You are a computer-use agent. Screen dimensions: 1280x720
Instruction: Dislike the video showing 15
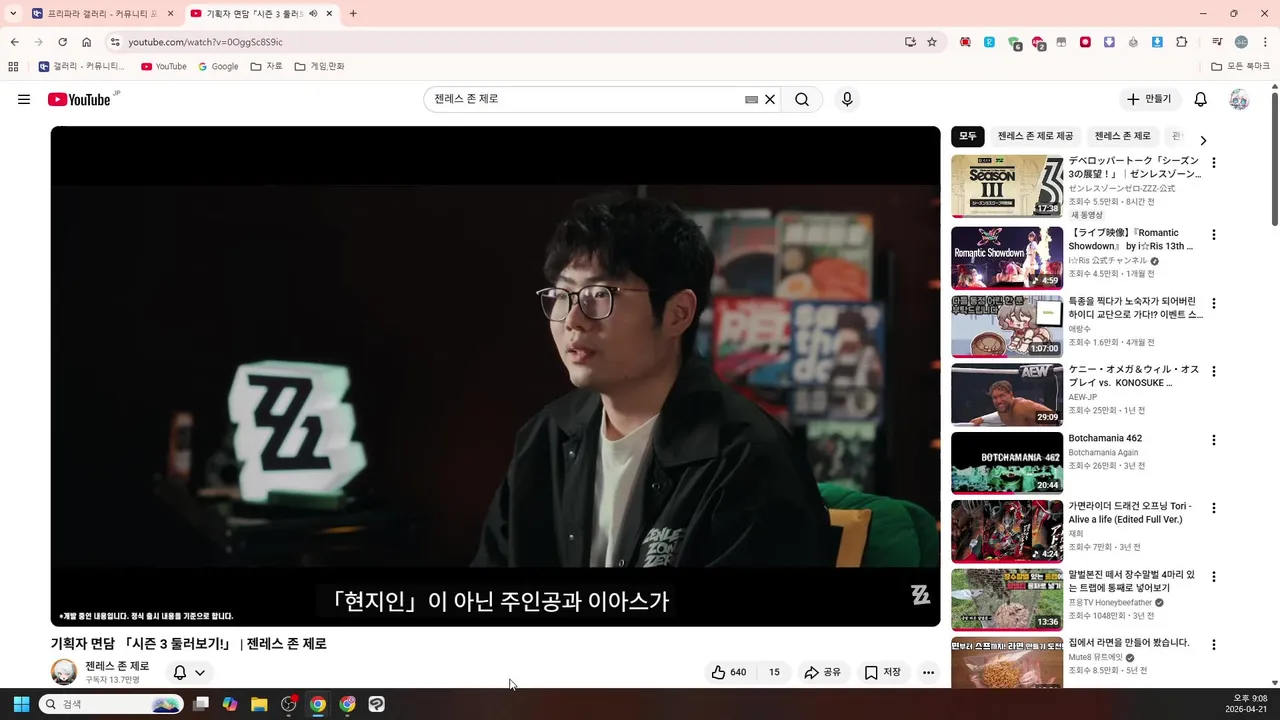tap(774, 672)
